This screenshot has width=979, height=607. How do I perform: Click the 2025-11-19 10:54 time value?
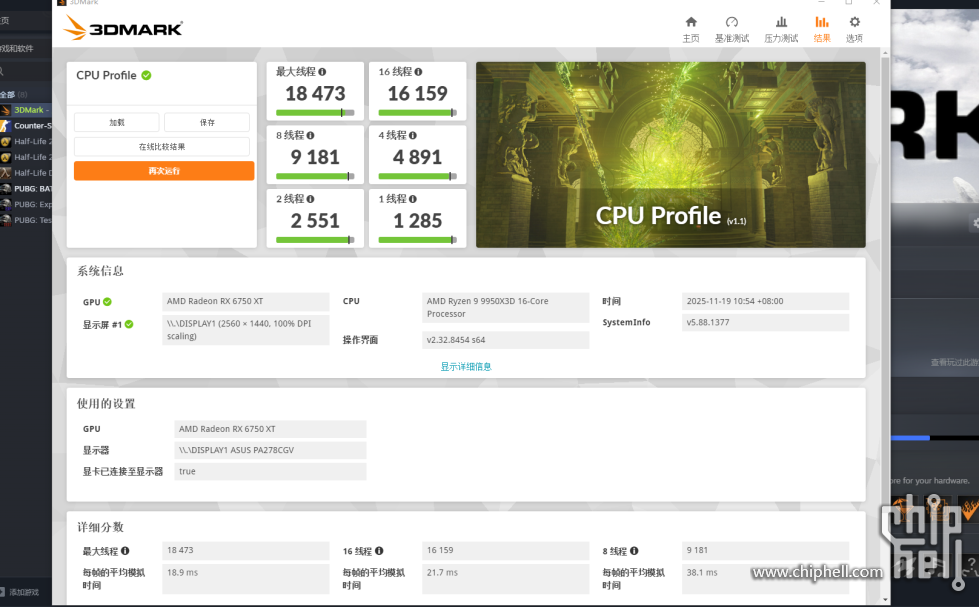[x=765, y=302]
